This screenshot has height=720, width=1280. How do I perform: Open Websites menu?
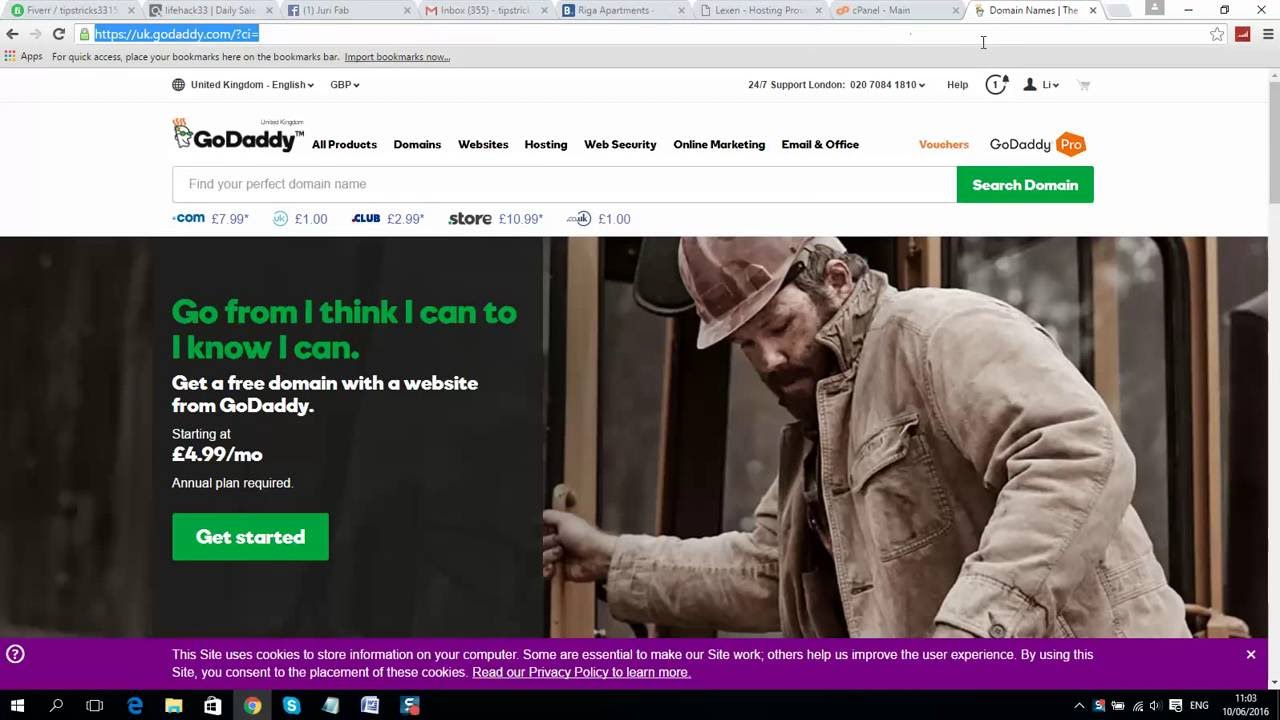pos(483,145)
